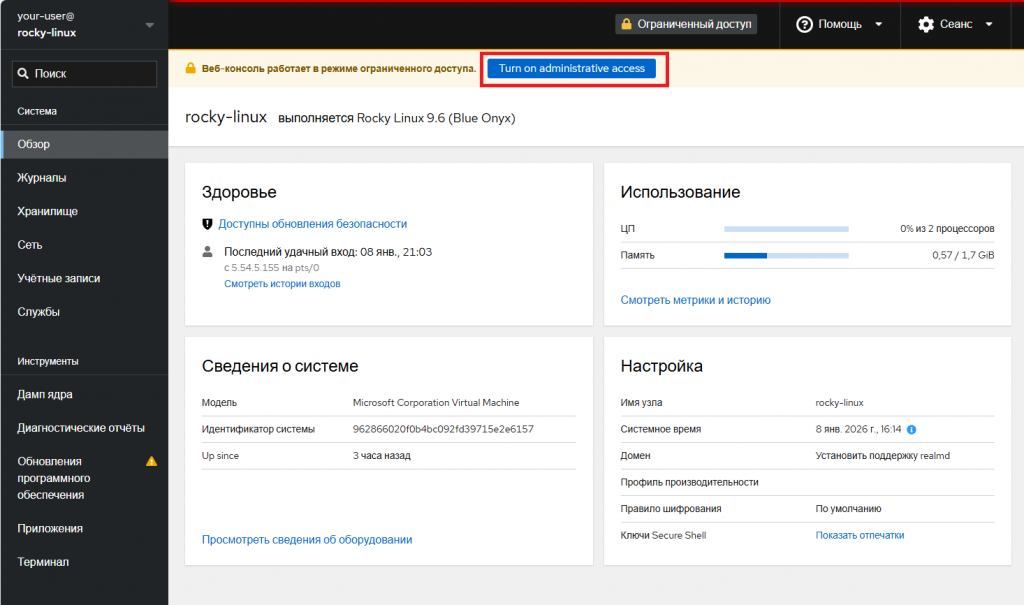The width and height of the screenshot is (1024, 605).
Task: Click the Turn on administrative access button
Action: pyautogui.click(x=573, y=70)
